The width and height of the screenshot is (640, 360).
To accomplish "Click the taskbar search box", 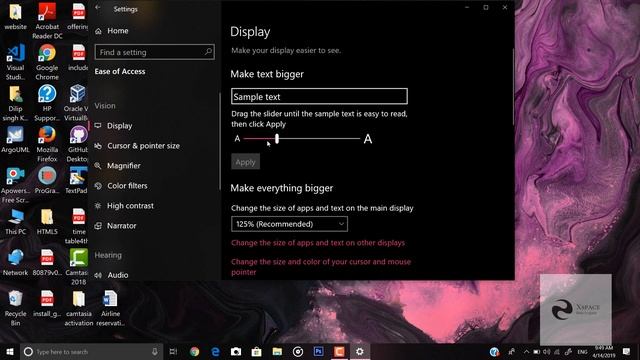I will click(91, 351).
